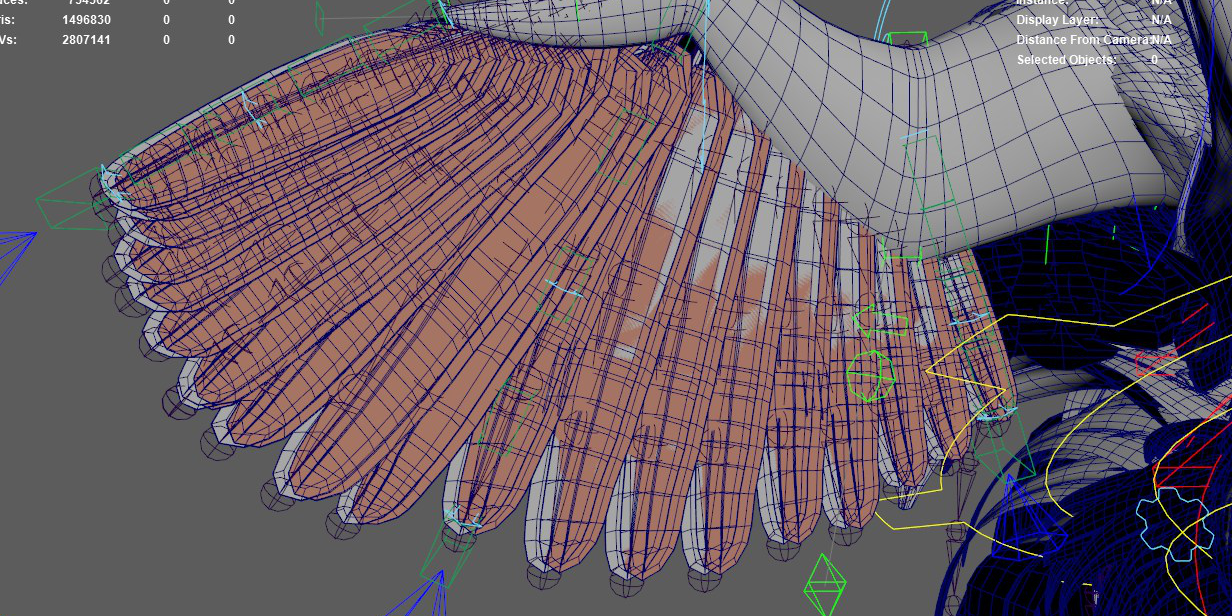
Task: Click the green box control in mid-wing feathers
Action: (x=568, y=285)
